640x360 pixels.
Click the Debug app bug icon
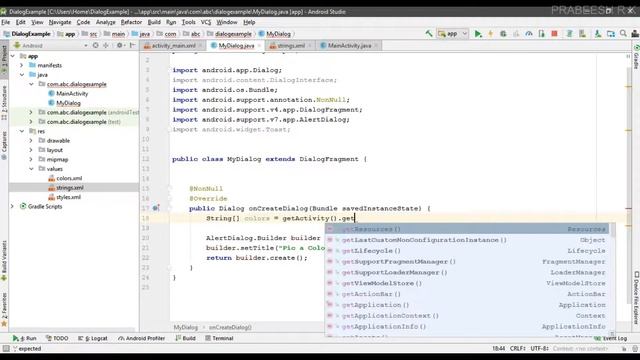tap(503, 34)
